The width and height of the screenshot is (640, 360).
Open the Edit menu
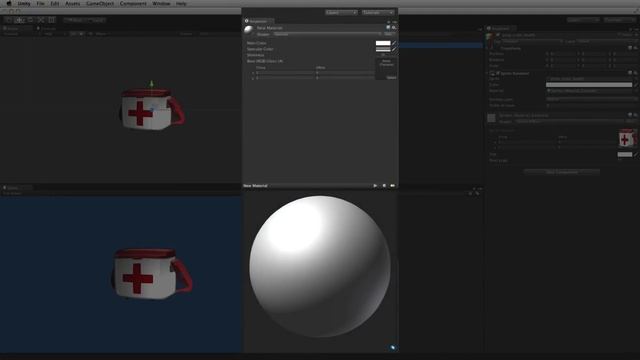[55, 3]
